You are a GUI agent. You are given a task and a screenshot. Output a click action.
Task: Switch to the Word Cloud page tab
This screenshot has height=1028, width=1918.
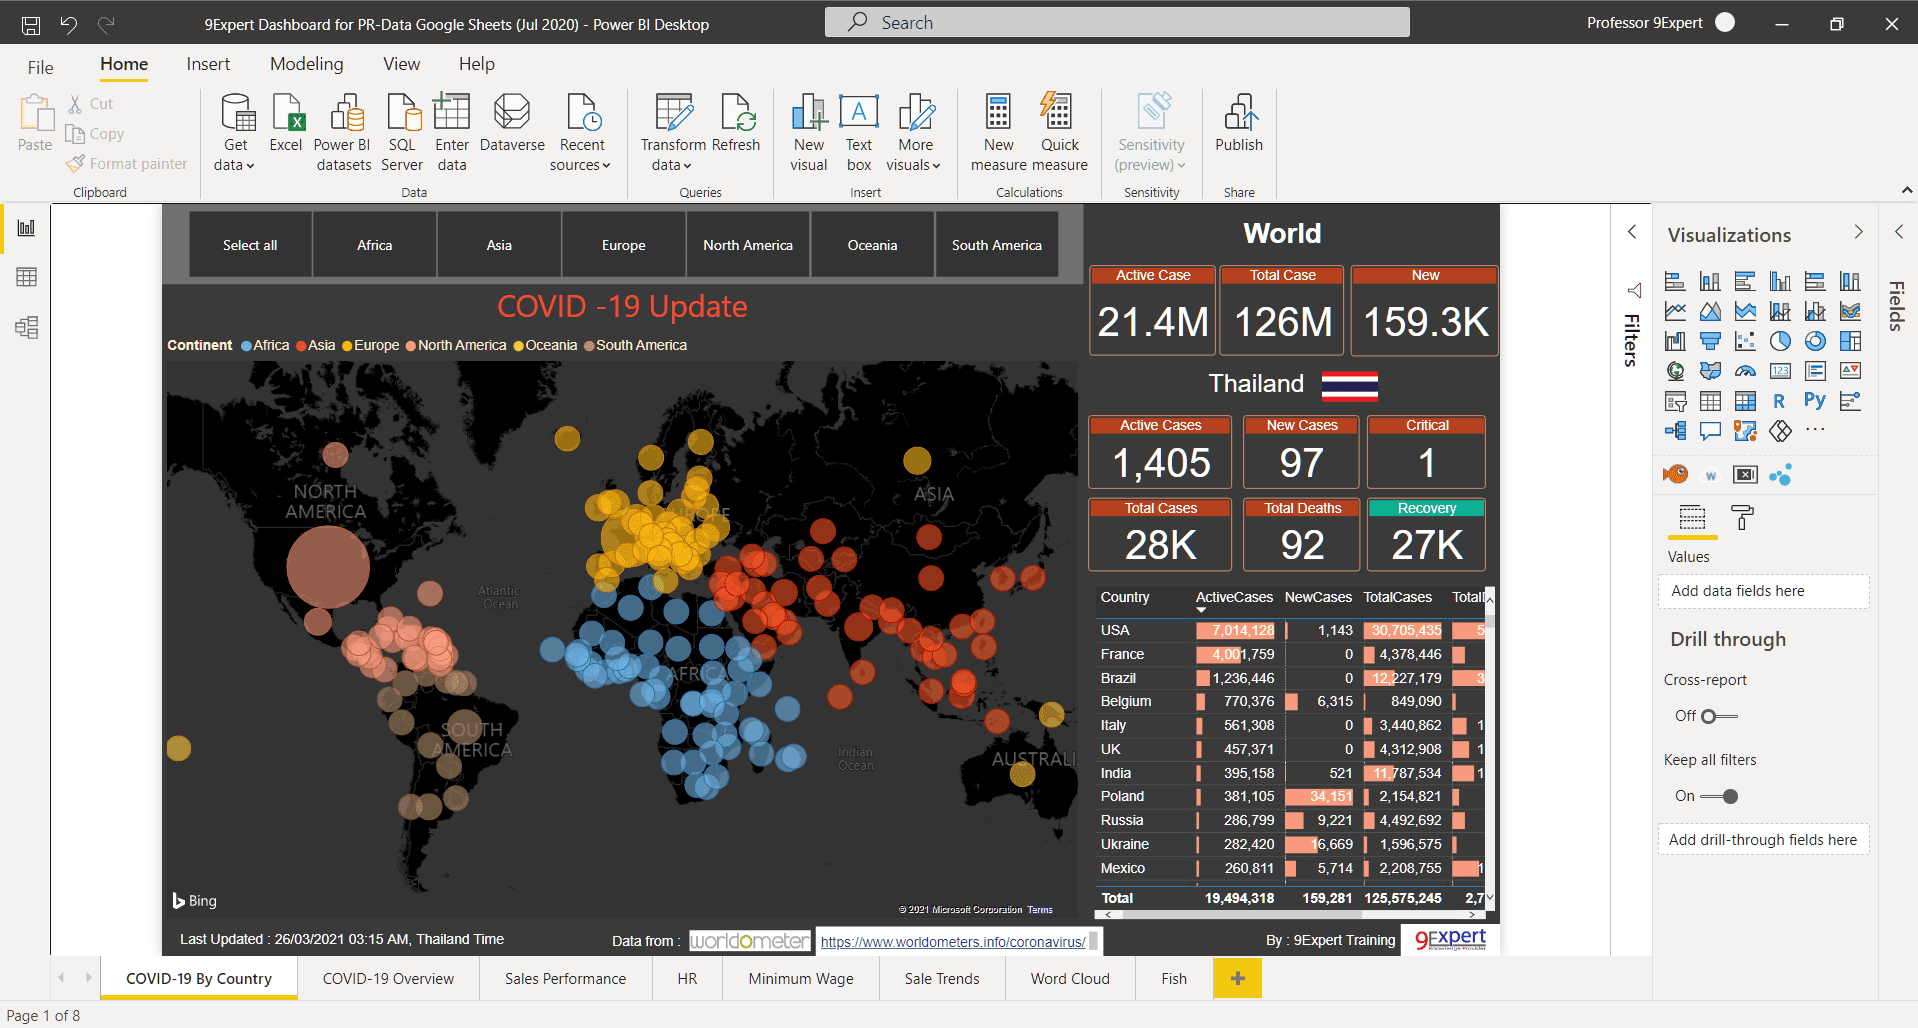1068,978
